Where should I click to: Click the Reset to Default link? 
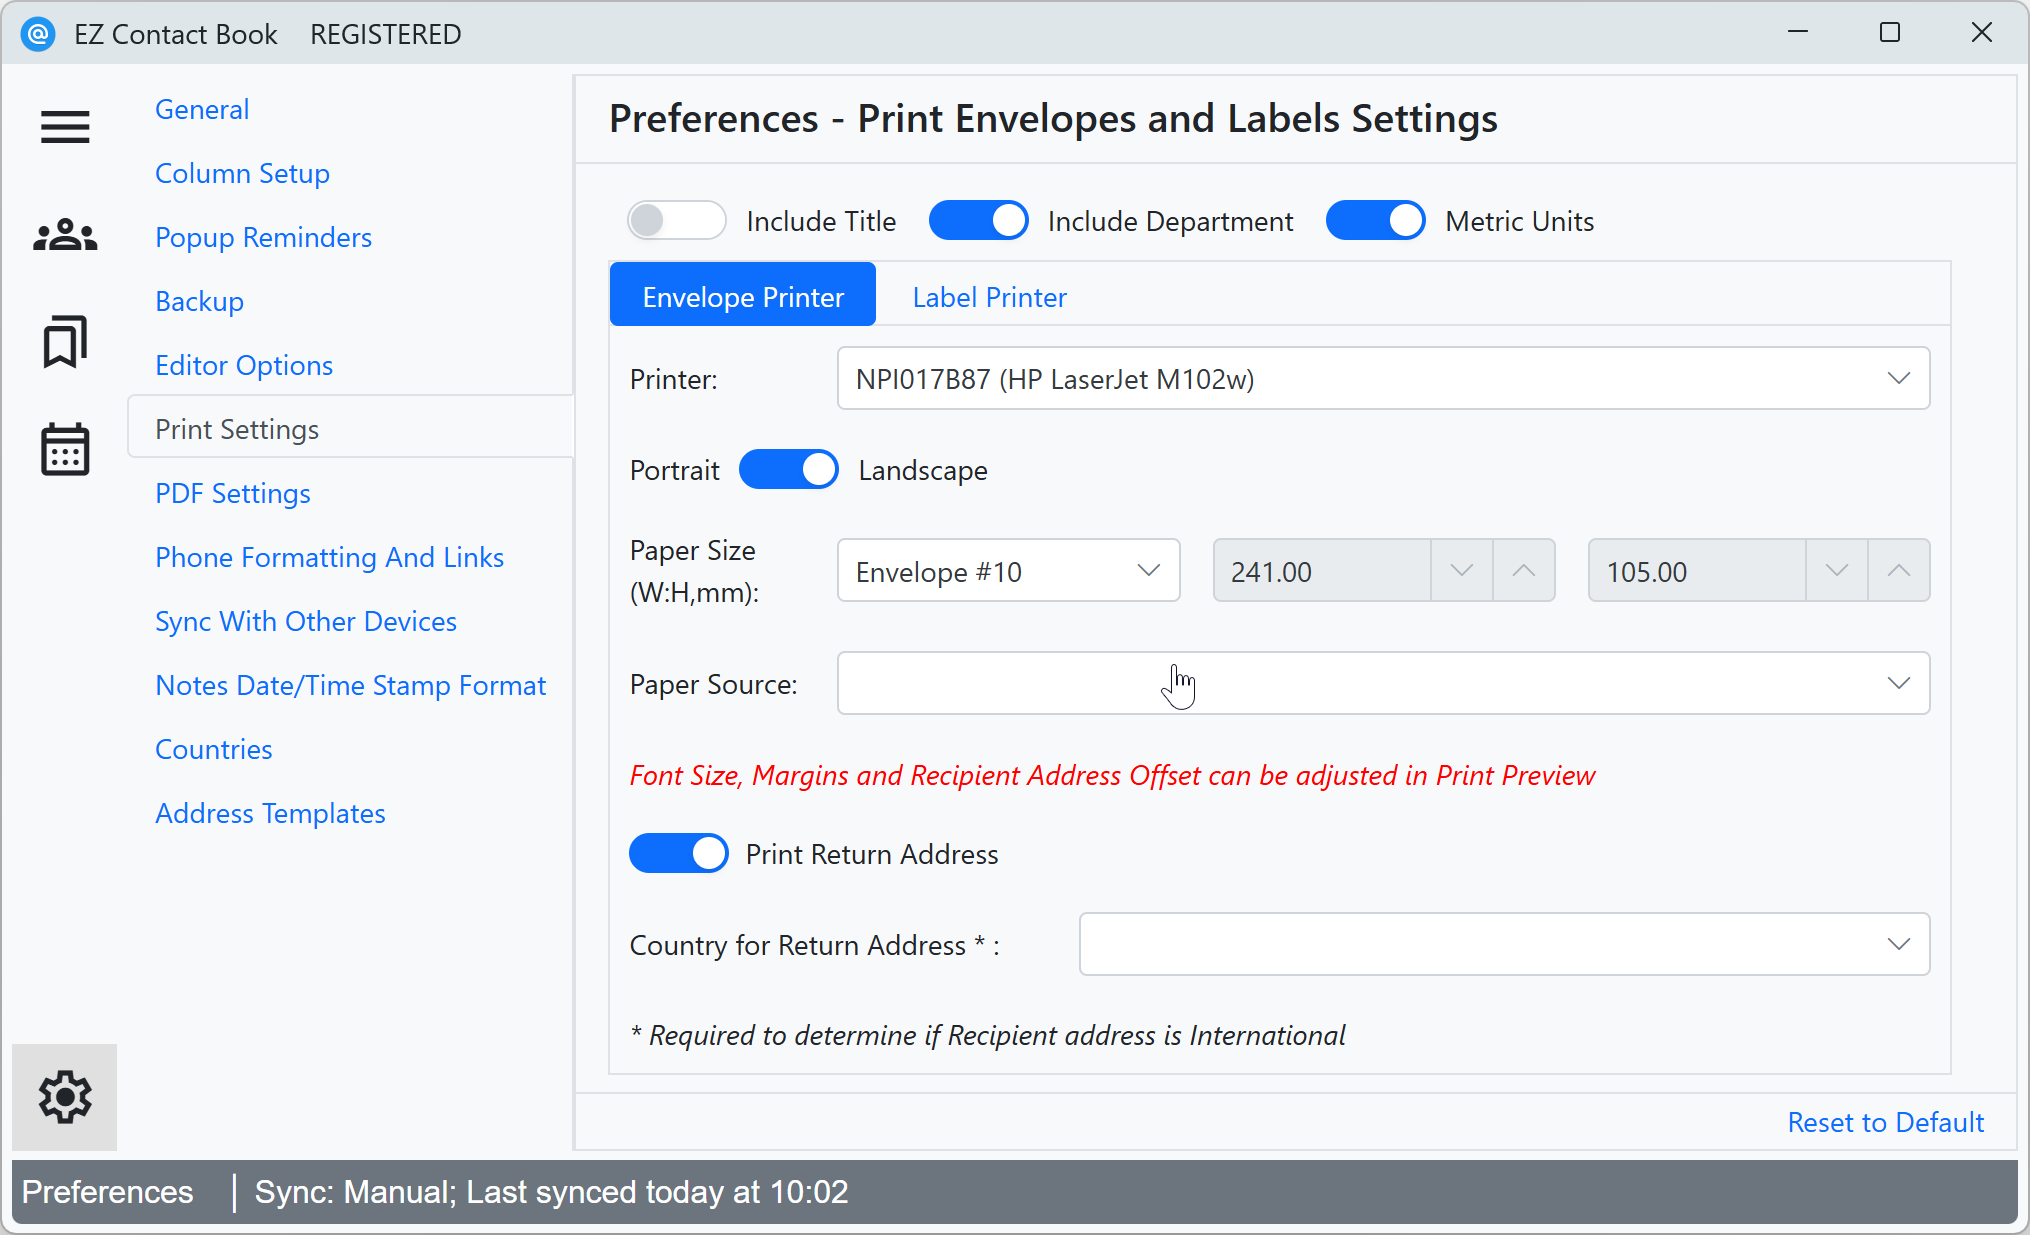tap(1884, 1121)
